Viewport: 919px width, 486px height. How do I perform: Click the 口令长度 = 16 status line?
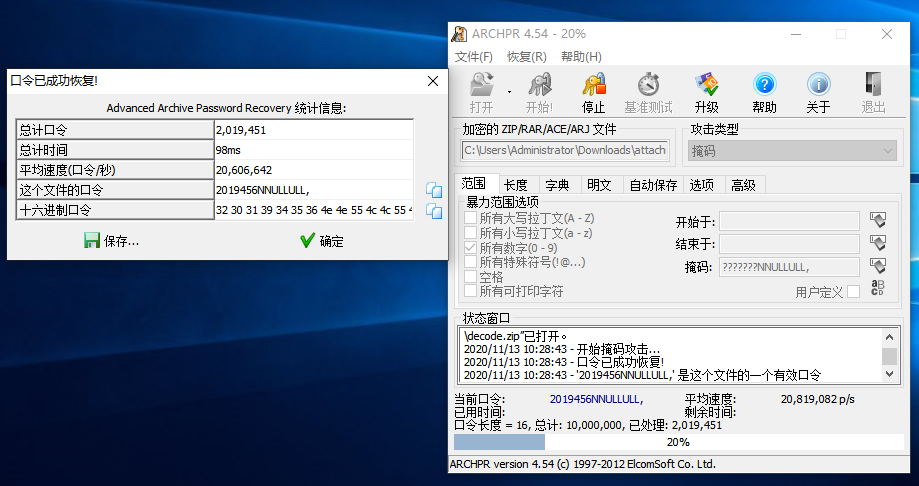(x=588, y=426)
